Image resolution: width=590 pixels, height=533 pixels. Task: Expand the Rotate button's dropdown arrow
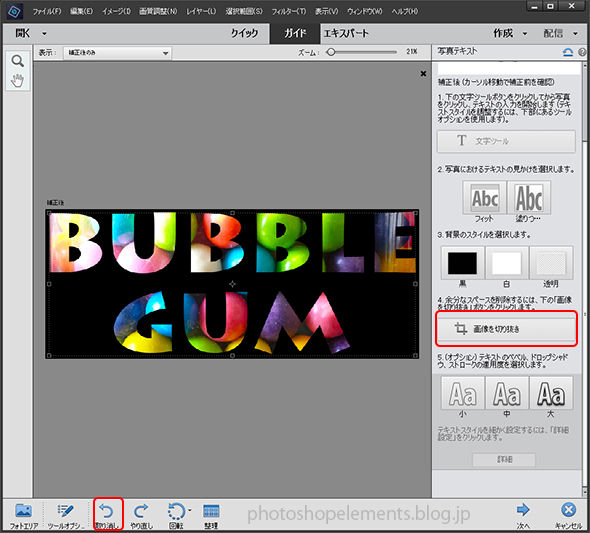(189, 510)
